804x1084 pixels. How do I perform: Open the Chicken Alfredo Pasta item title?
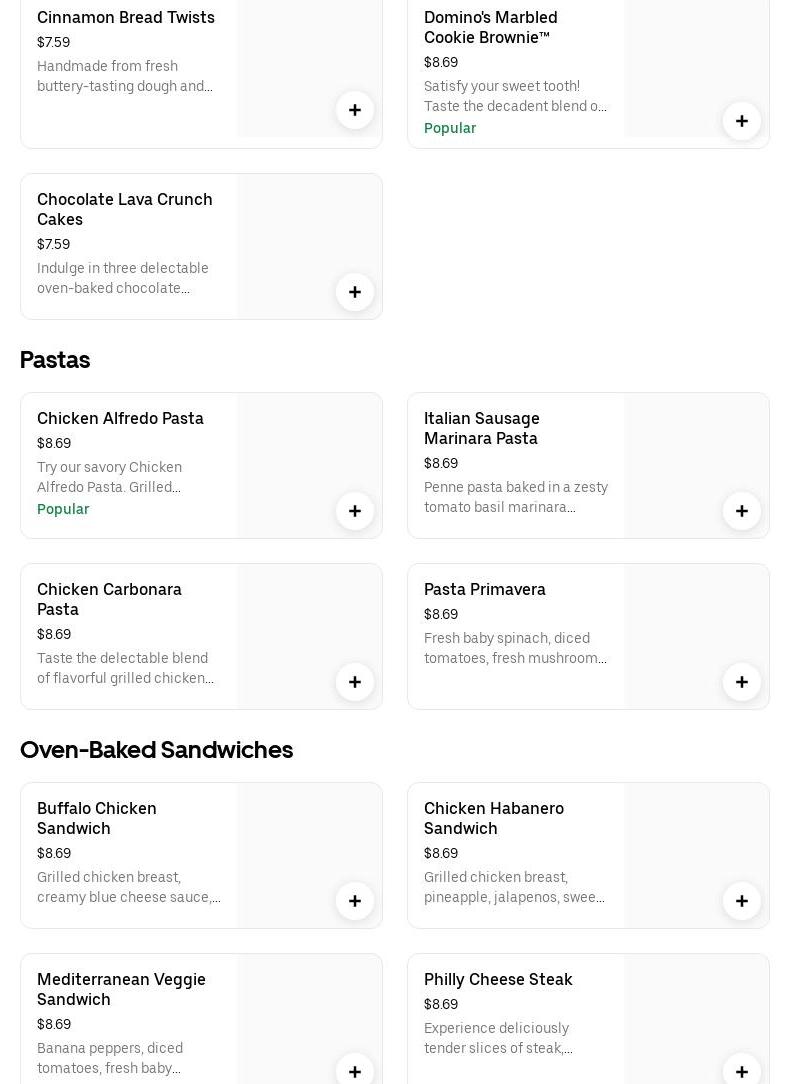coord(120,418)
